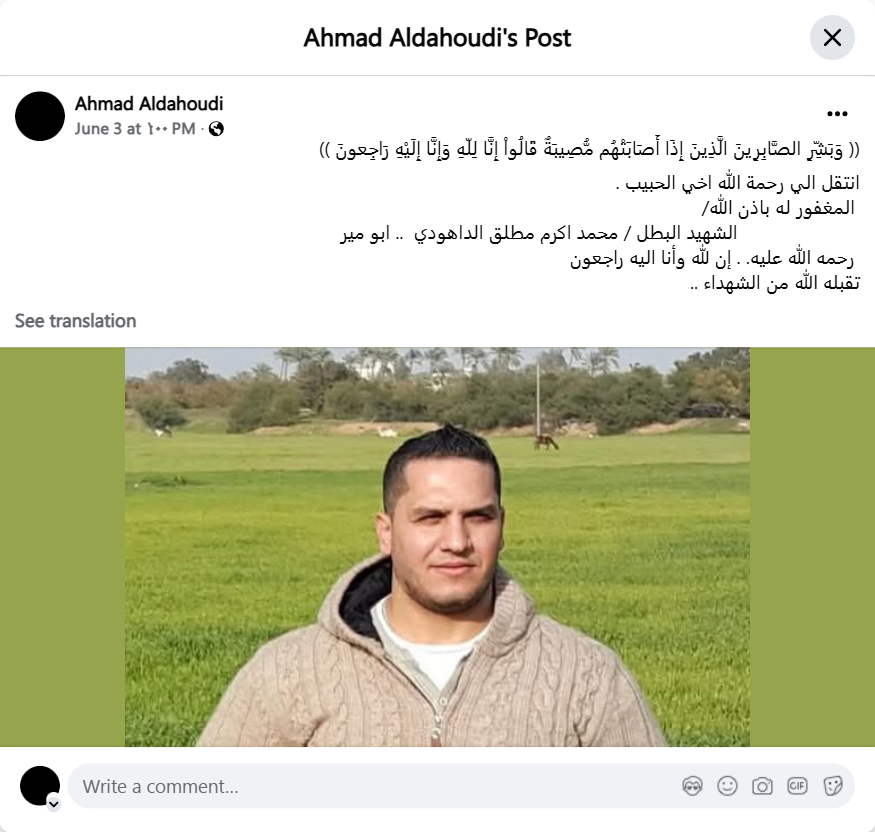The height and width of the screenshot is (832, 875).
Task: Click the commenter profile avatar at bottom
Action: [x=40, y=786]
